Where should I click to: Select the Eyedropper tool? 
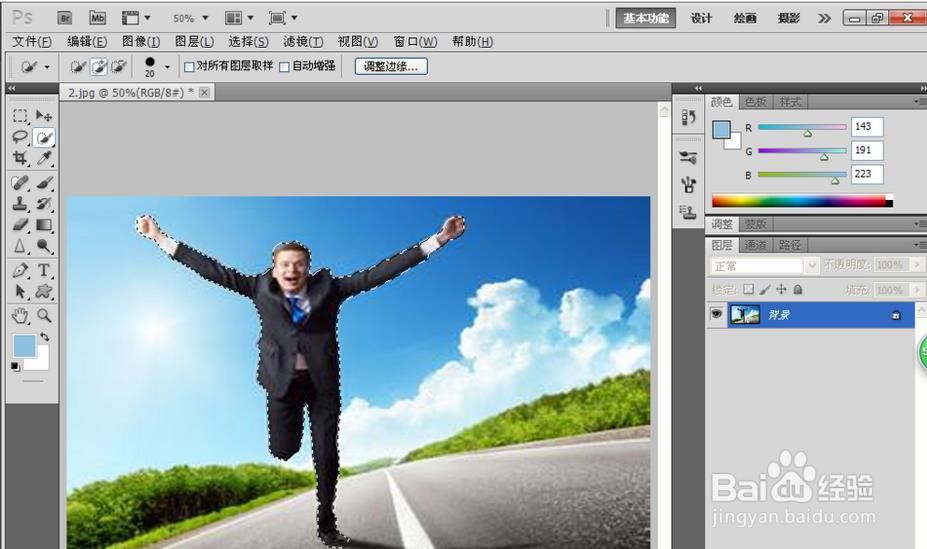pyautogui.click(x=44, y=158)
